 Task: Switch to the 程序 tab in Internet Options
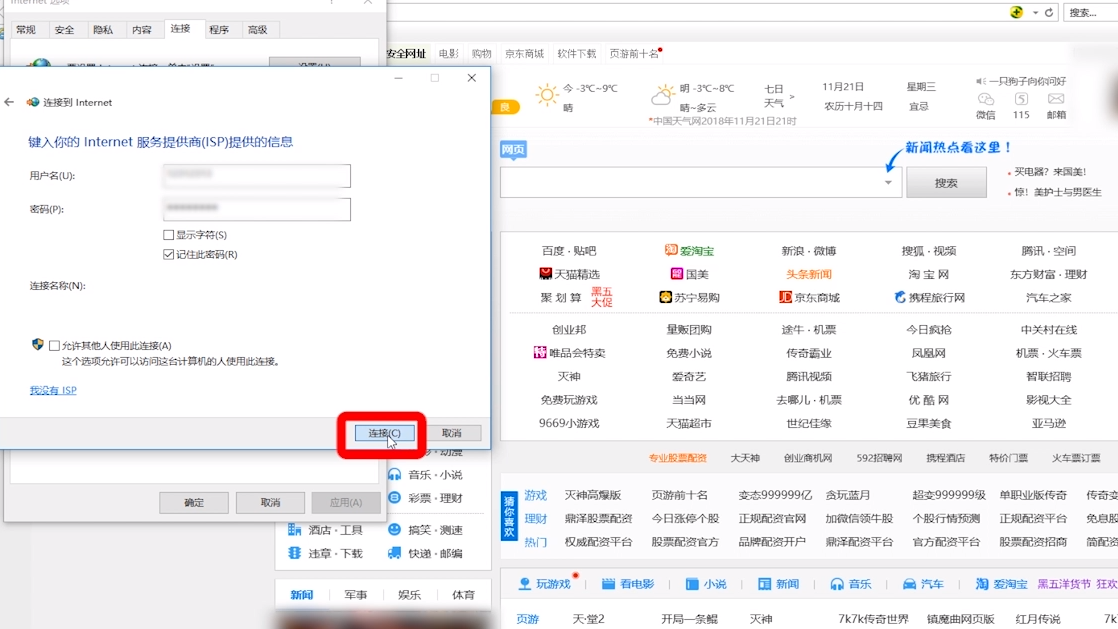pyautogui.click(x=219, y=29)
